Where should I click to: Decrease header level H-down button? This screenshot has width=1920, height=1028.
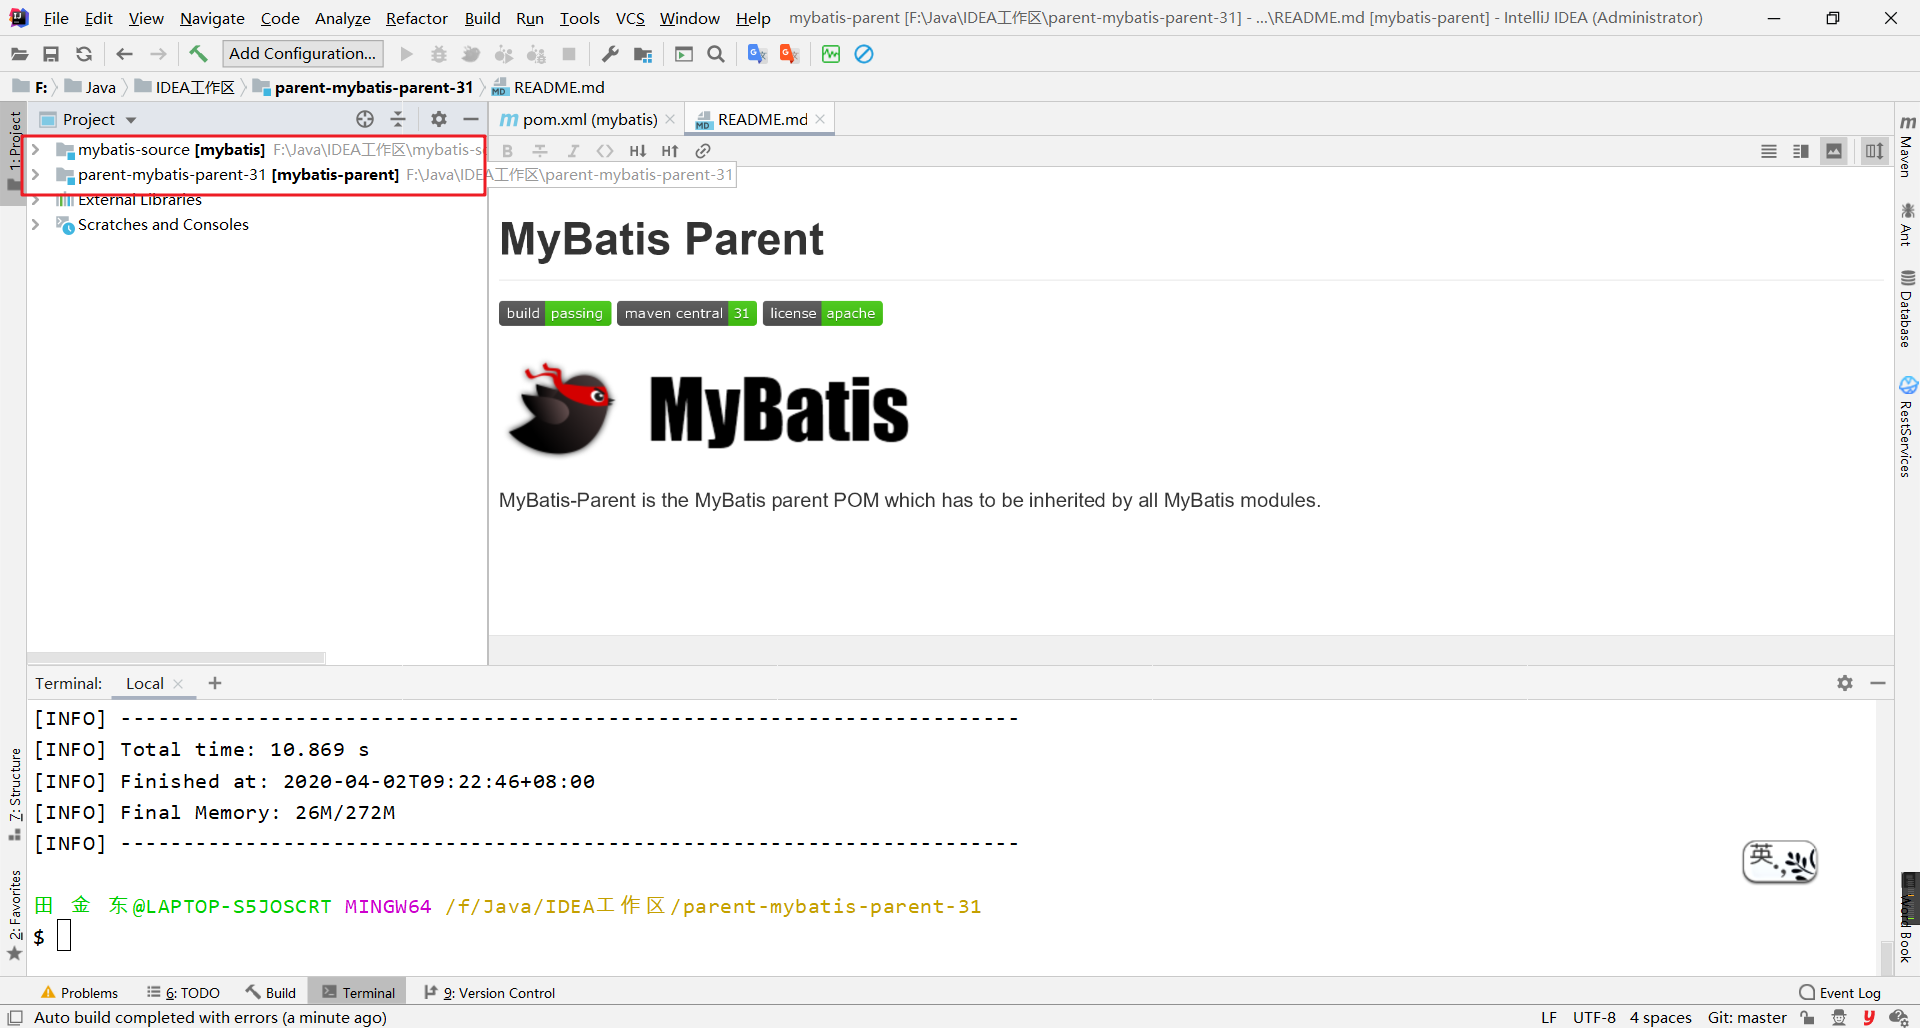[638, 151]
